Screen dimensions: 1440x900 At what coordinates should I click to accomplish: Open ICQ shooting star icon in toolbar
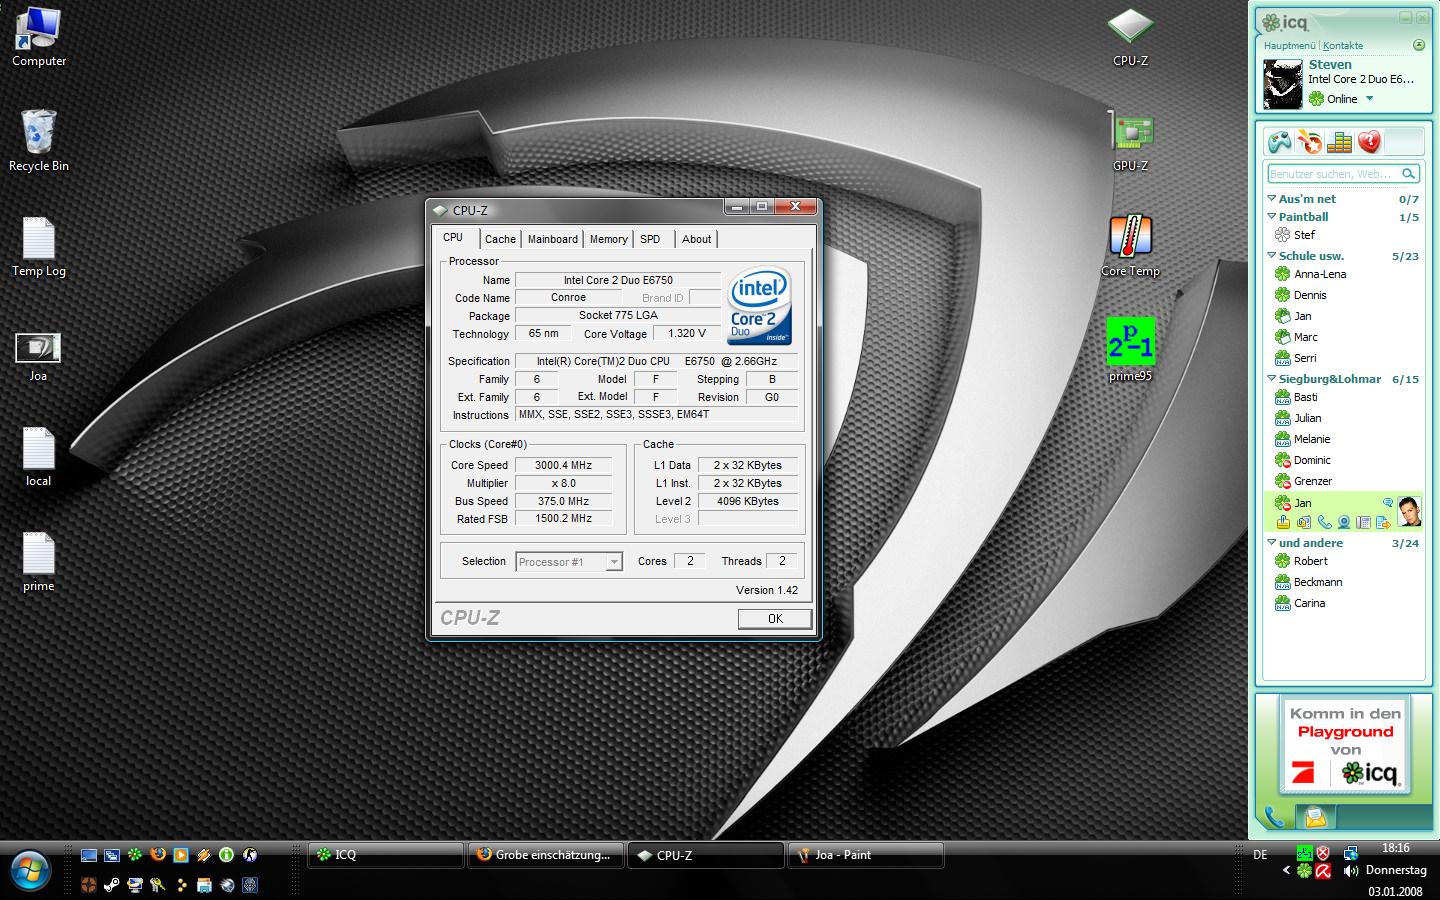click(1309, 142)
